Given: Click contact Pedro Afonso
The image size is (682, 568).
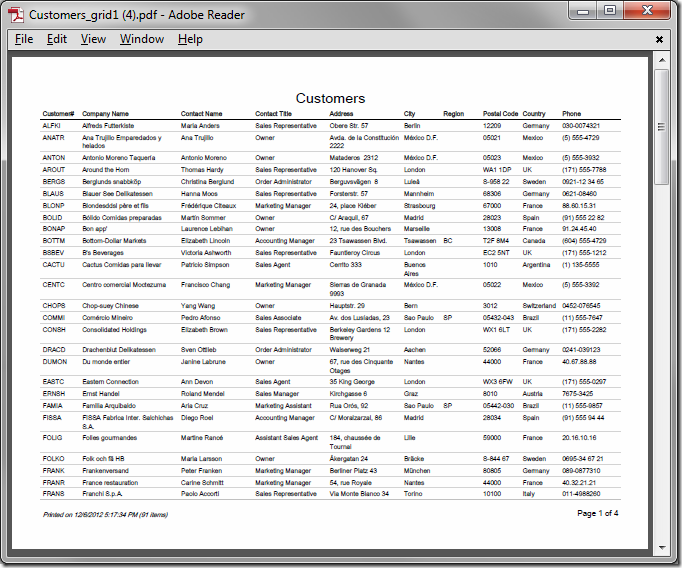Looking at the screenshot, I should (201, 318).
